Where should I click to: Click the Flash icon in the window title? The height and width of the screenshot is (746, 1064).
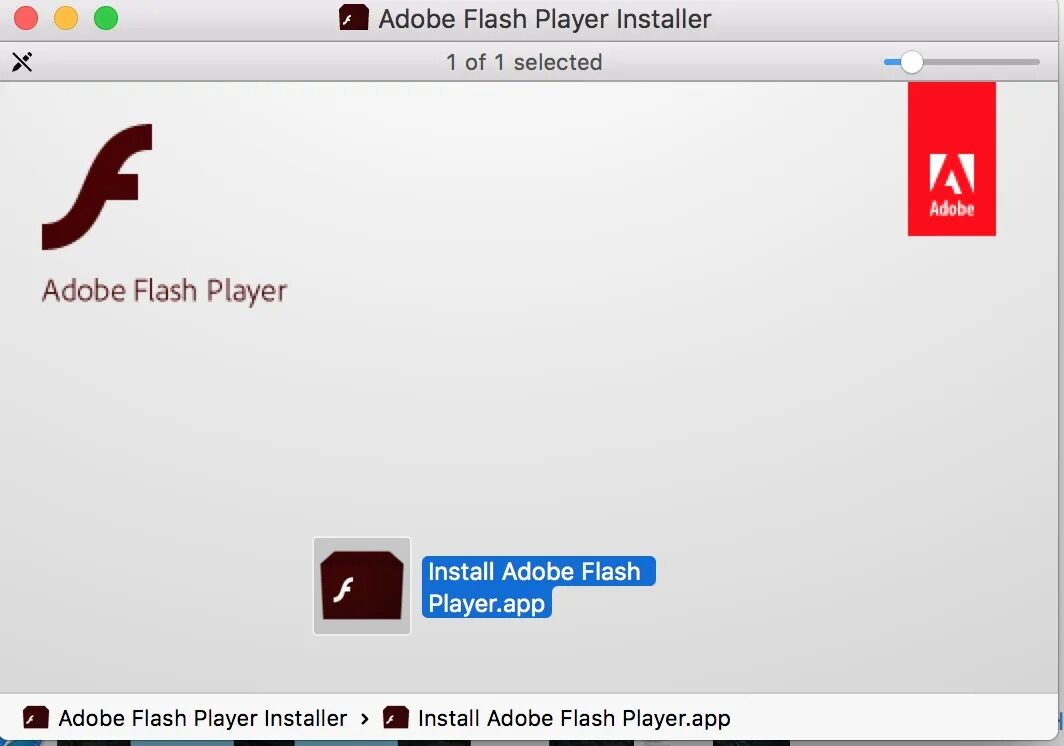pyautogui.click(x=354, y=18)
